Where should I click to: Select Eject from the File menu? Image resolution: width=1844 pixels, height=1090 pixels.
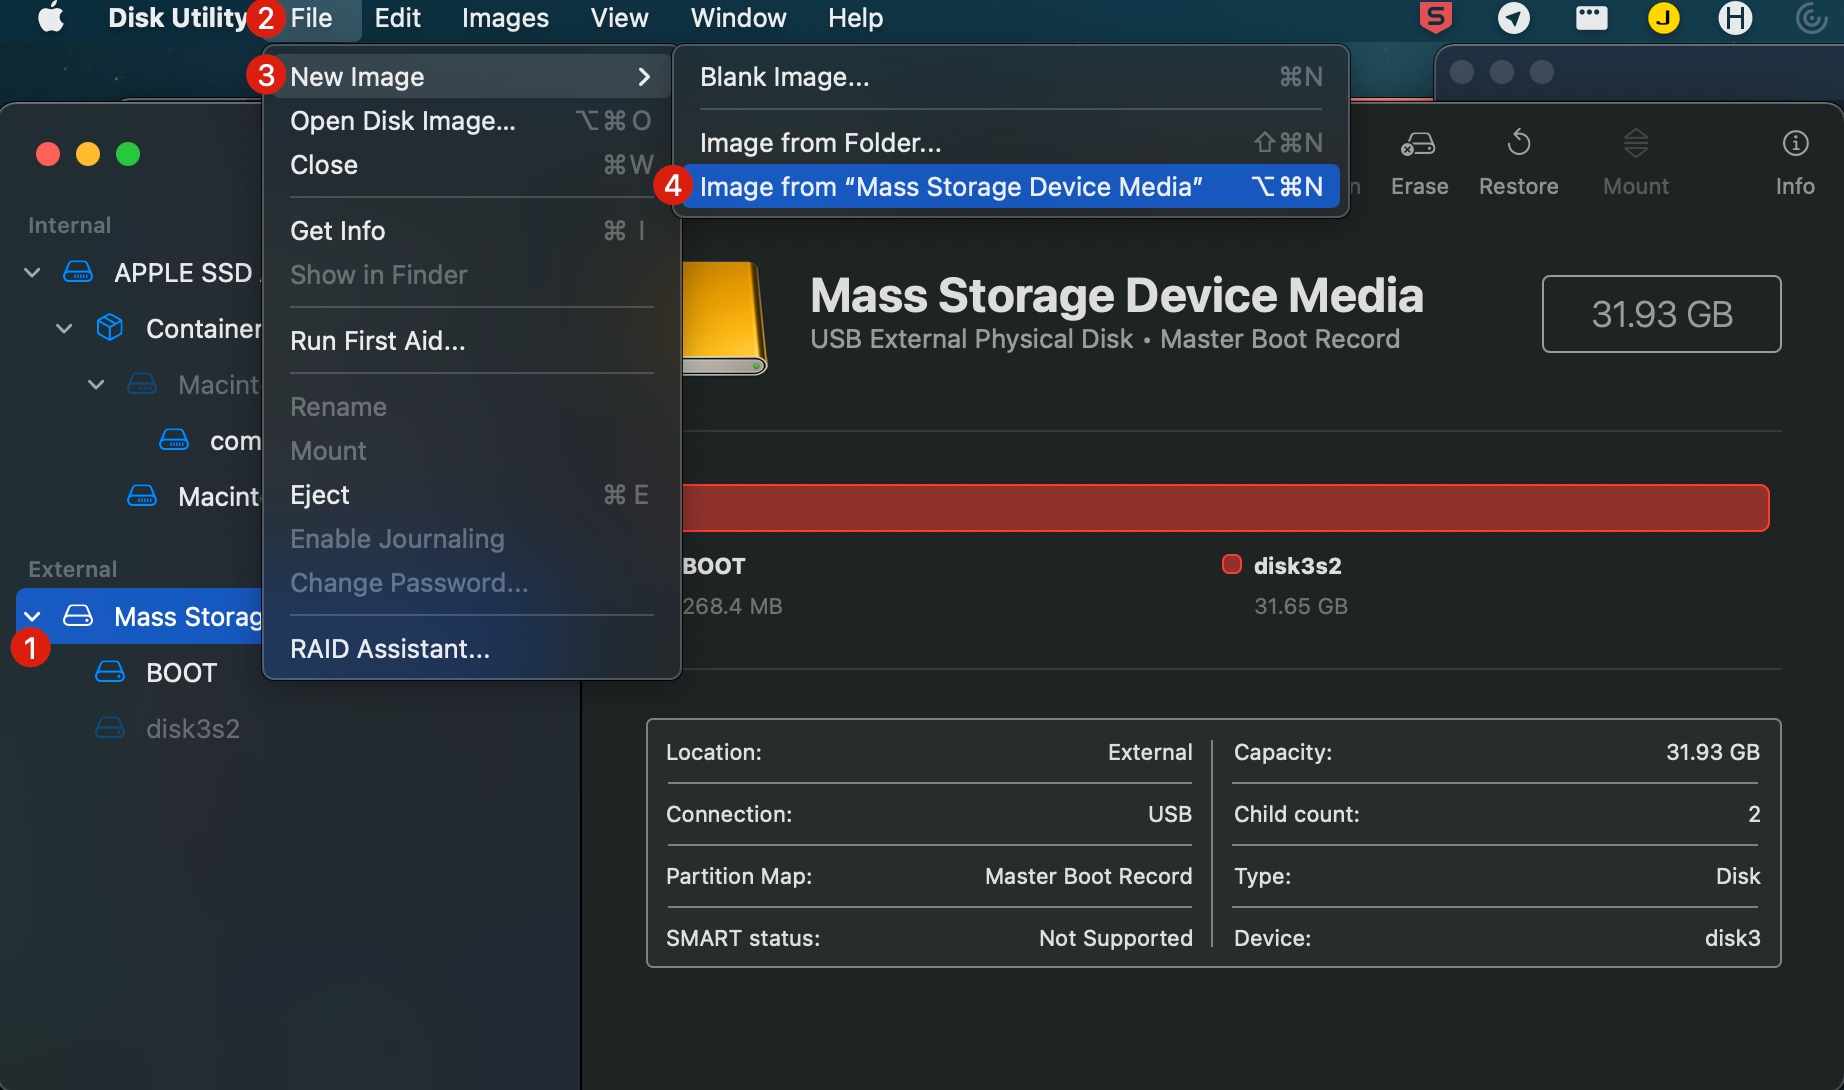coord(471,495)
